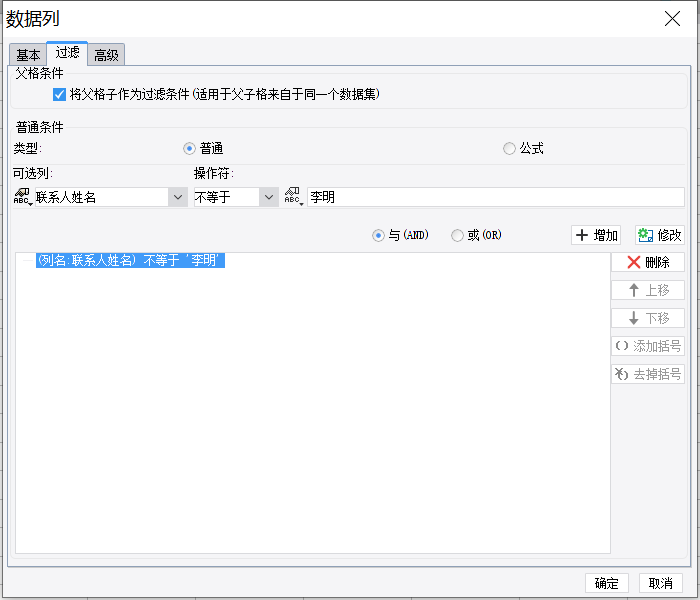Select the 公式 type radio button
700x600 pixels.
pos(509,148)
